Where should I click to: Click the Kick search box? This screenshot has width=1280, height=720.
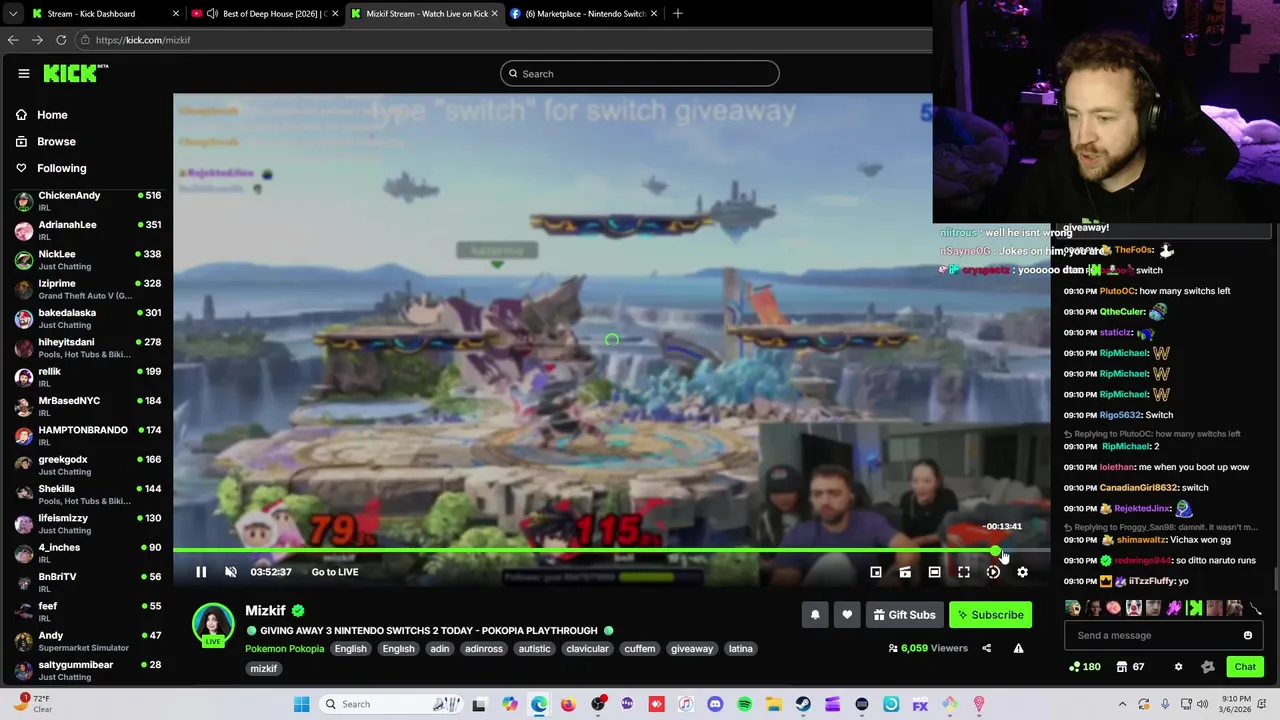click(x=640, y=73)
